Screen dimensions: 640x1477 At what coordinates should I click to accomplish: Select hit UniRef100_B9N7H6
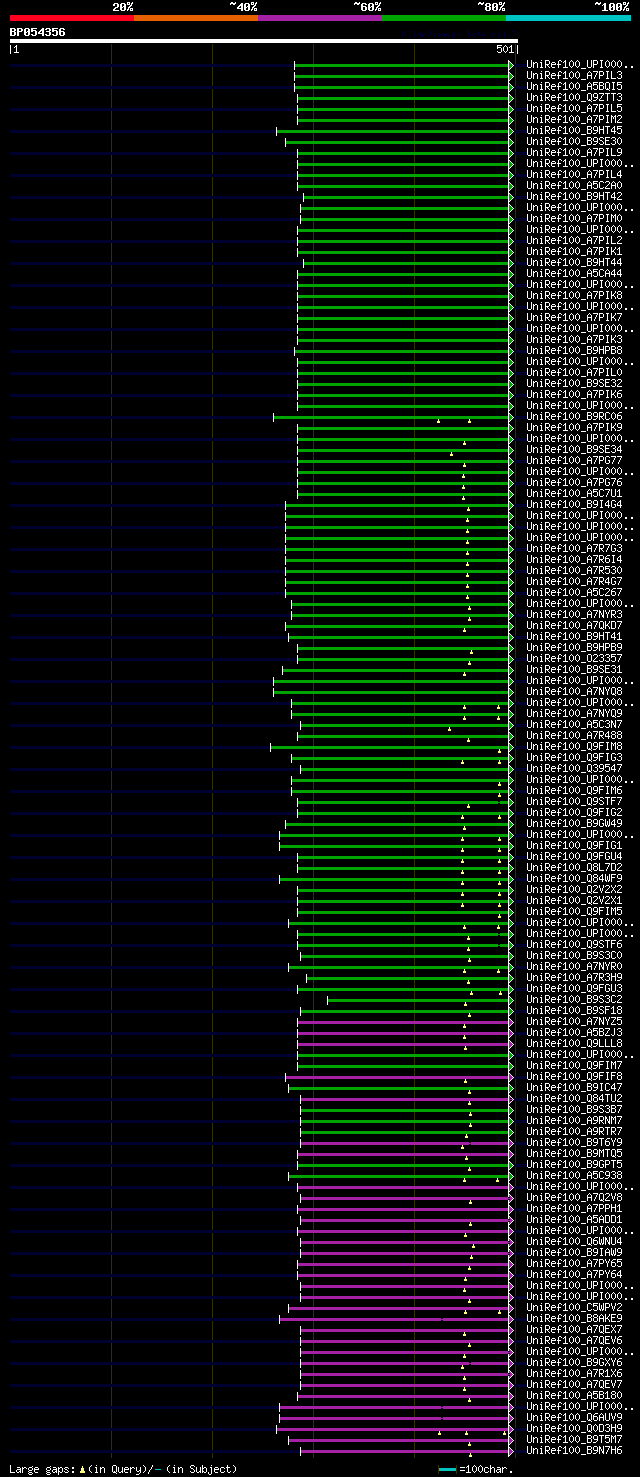[x=574, y=1450]
